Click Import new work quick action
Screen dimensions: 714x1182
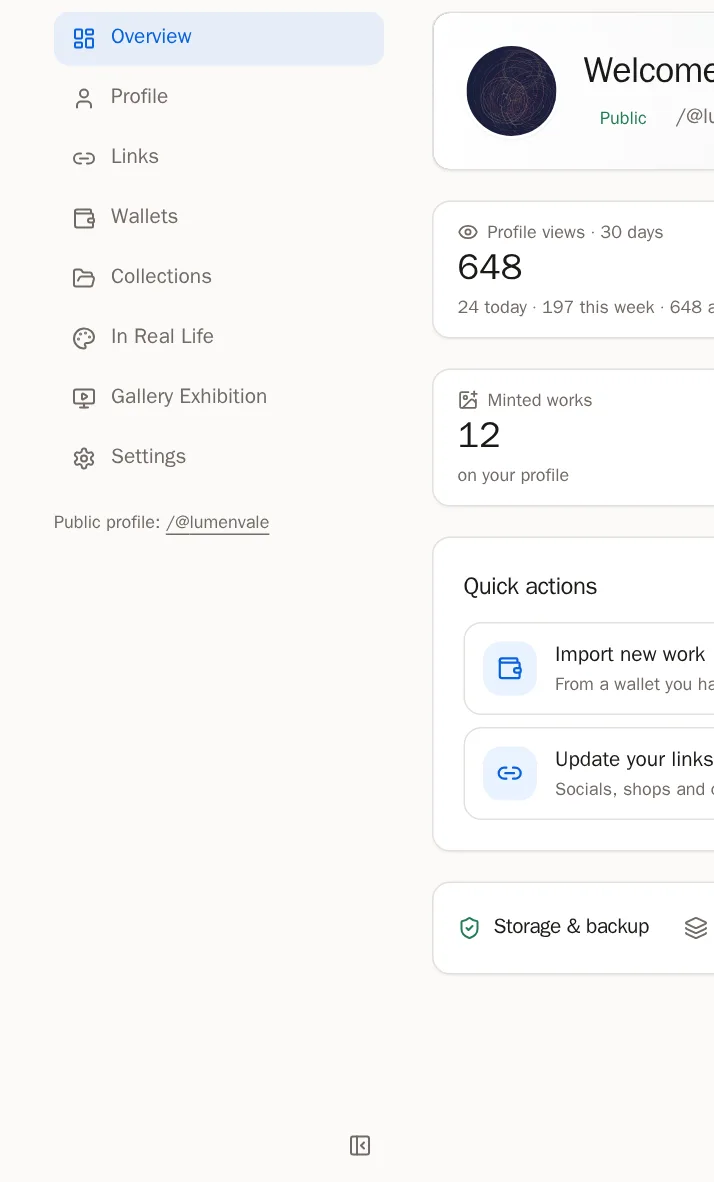click(589, 668)
